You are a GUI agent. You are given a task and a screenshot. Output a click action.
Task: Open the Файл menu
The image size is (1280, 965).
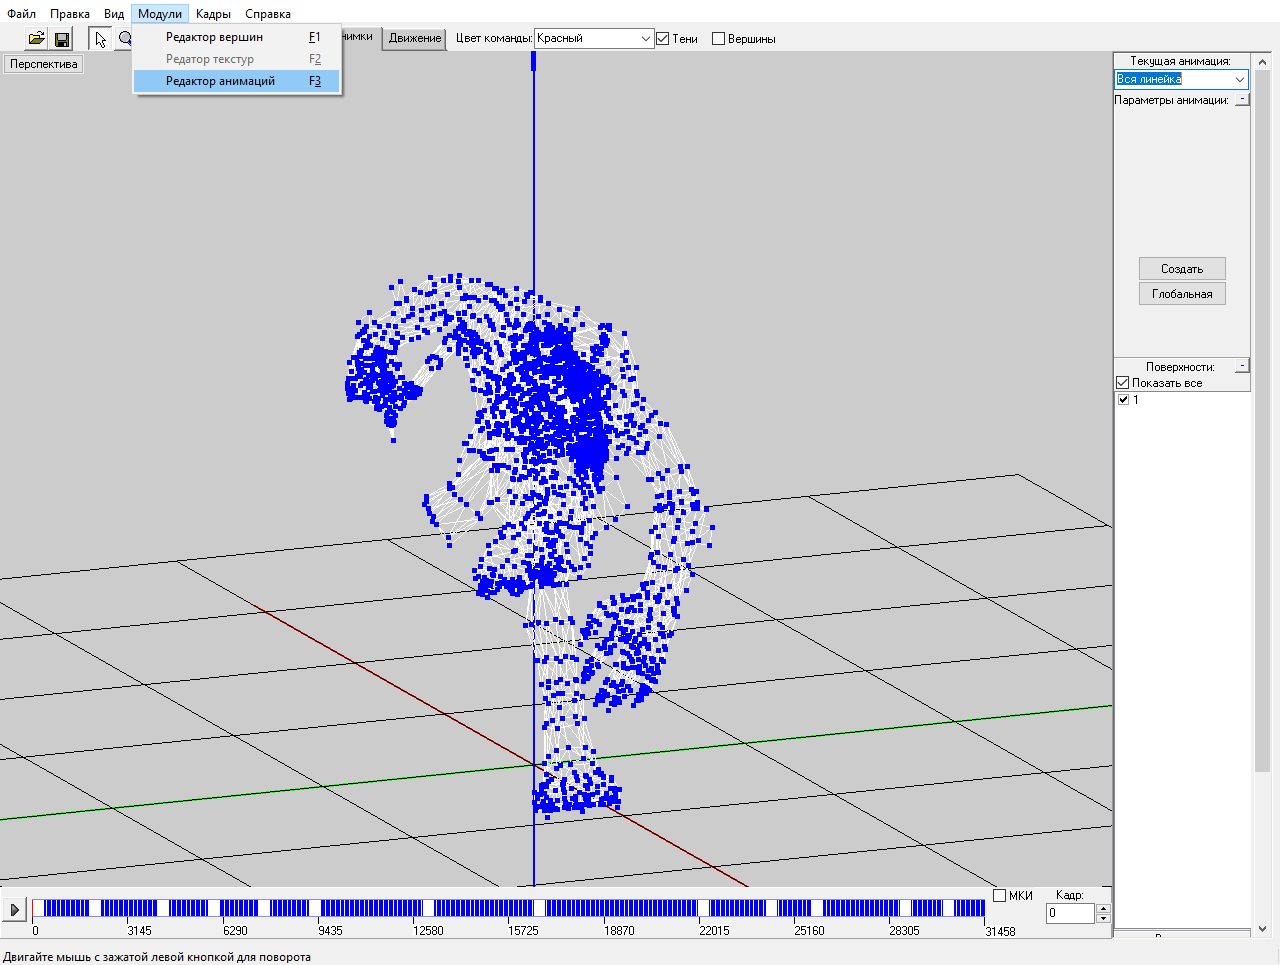tap(21, 14)
